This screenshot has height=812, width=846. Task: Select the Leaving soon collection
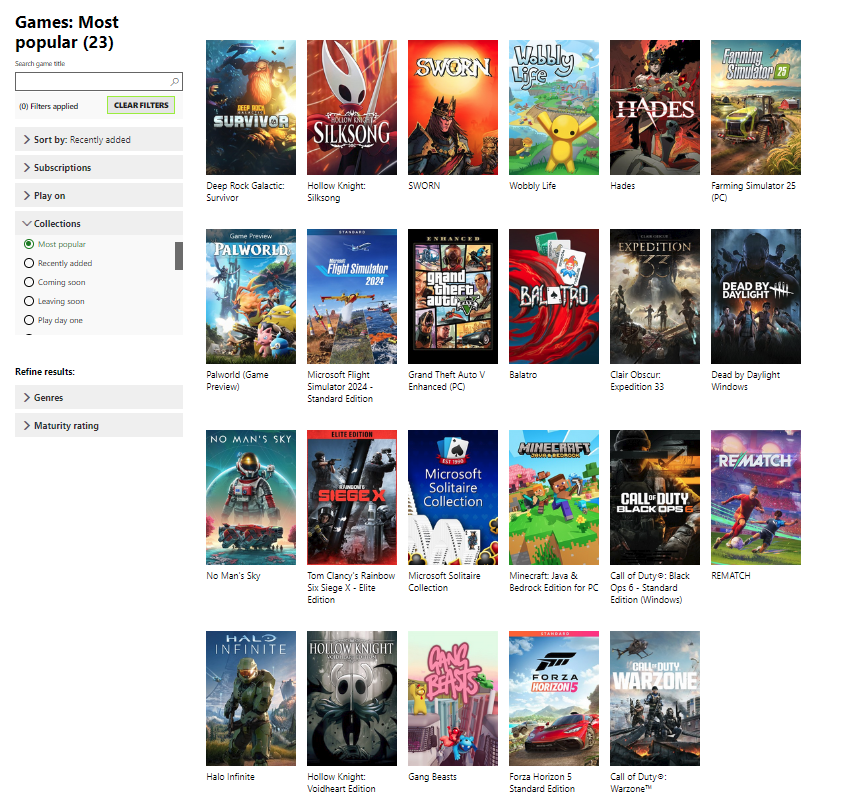point(29,301)
